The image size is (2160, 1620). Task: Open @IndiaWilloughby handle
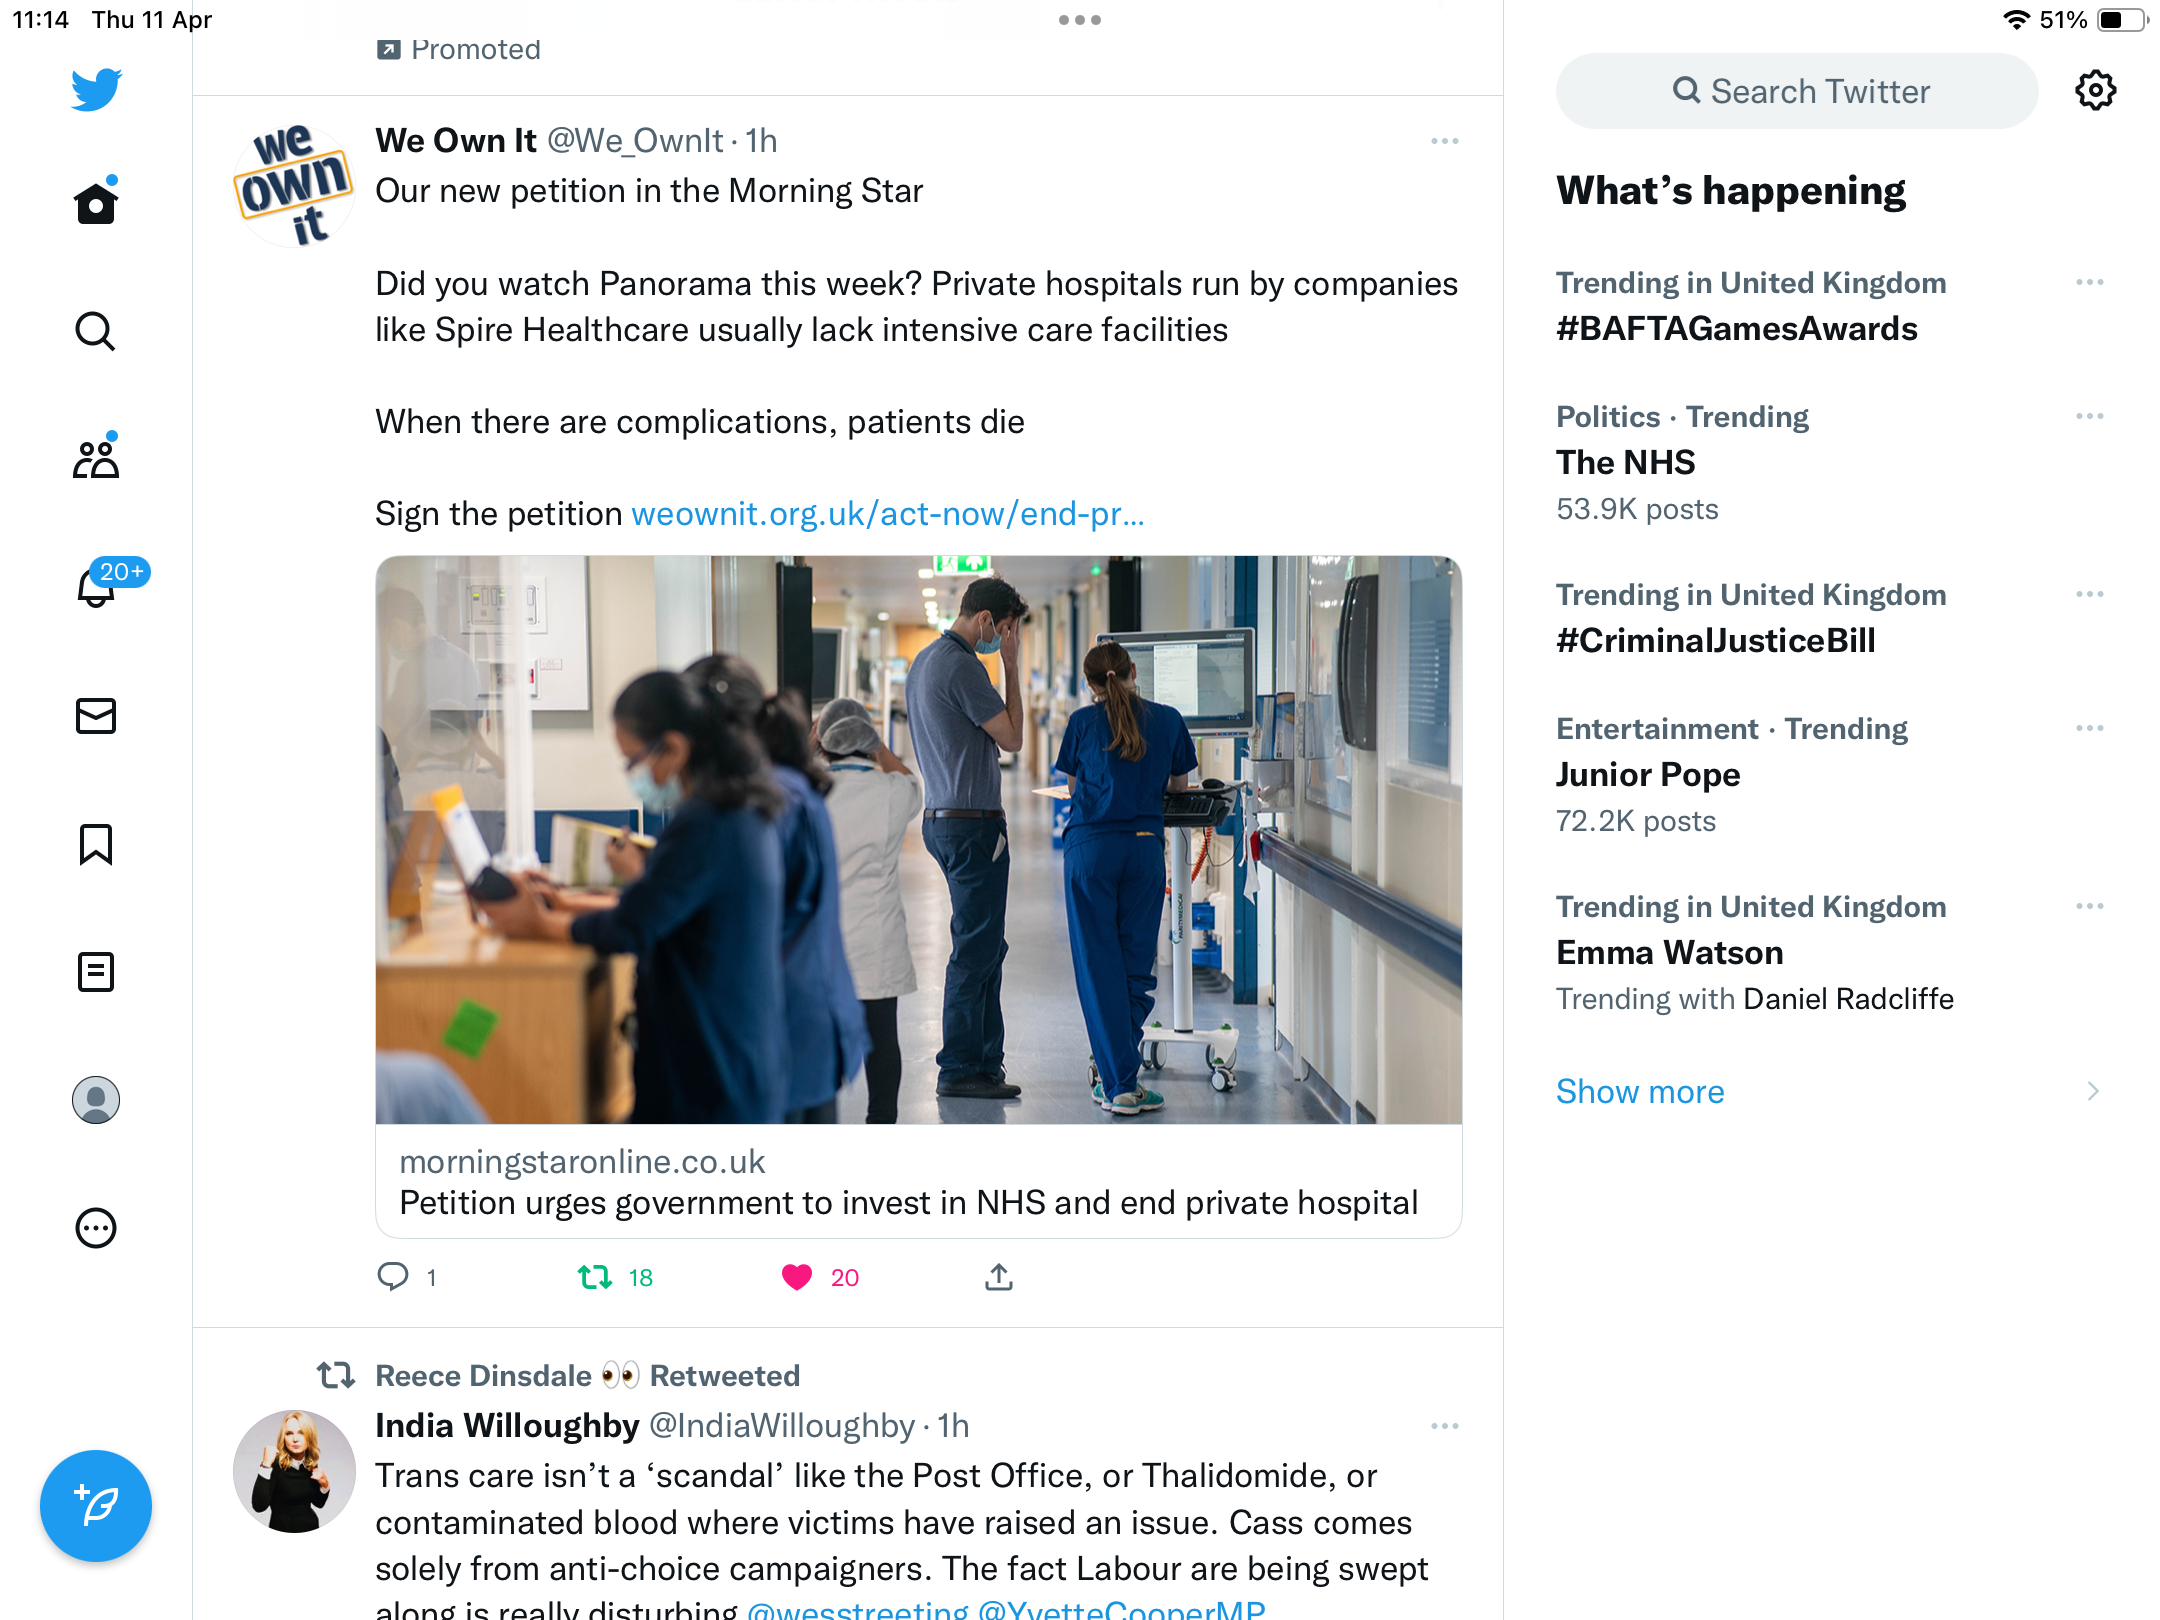point(782,1426)
